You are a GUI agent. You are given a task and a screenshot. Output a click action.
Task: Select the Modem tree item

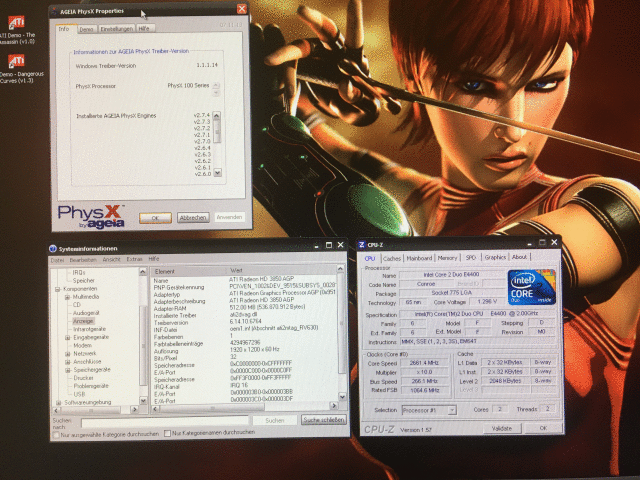tap(82, 345)
